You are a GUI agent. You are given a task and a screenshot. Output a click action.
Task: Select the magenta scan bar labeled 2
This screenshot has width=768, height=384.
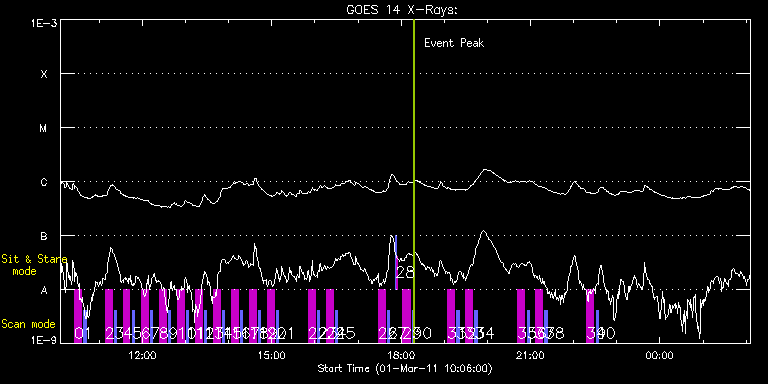(109, 316)
